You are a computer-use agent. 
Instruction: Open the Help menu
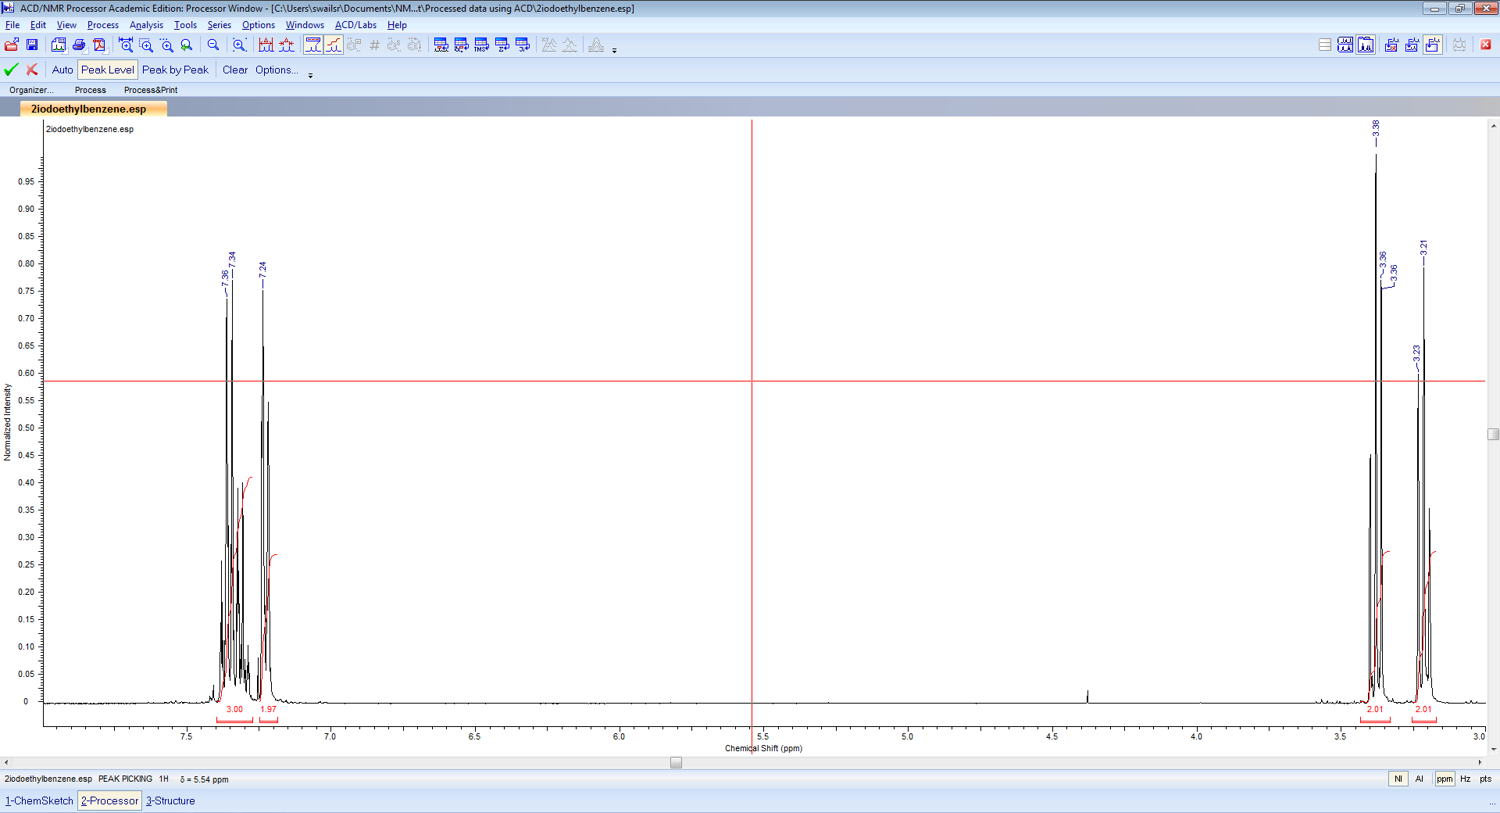tap(397, 25)
